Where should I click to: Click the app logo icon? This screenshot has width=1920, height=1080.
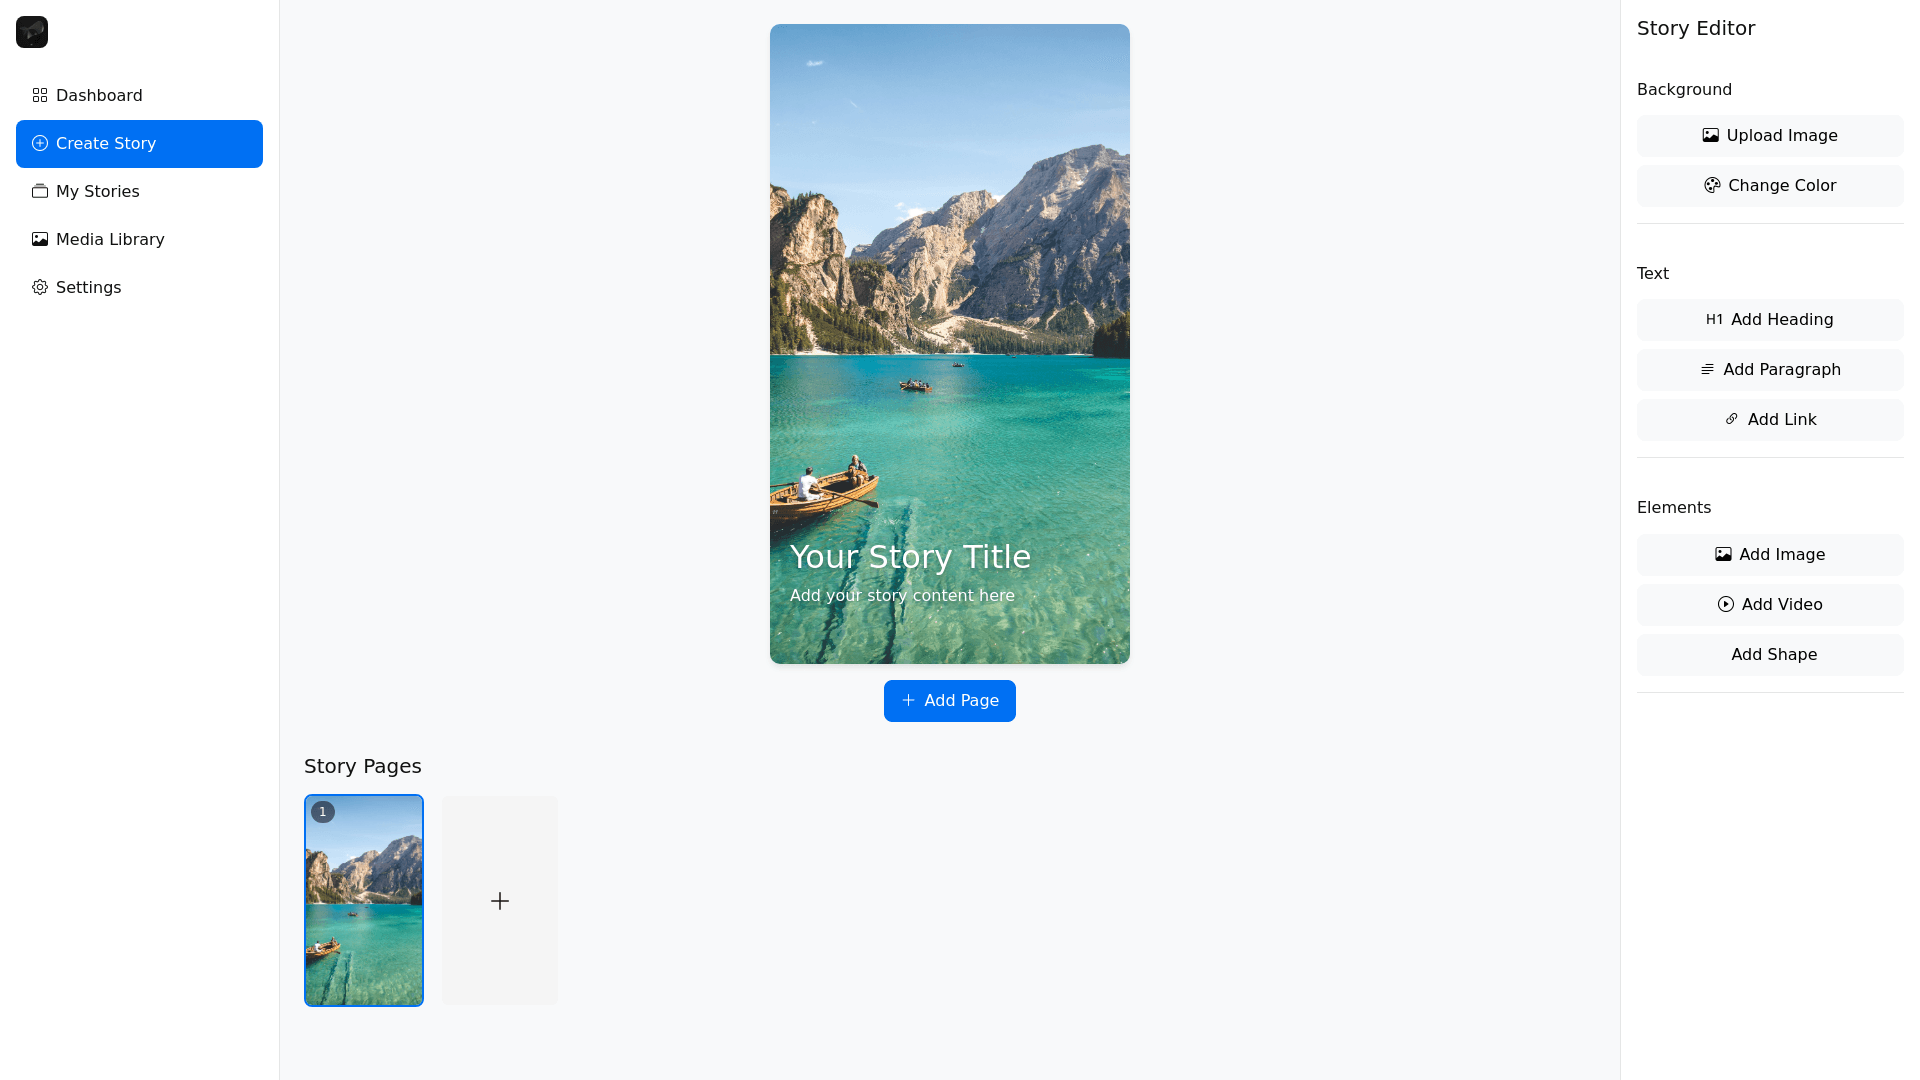[32, 32]
